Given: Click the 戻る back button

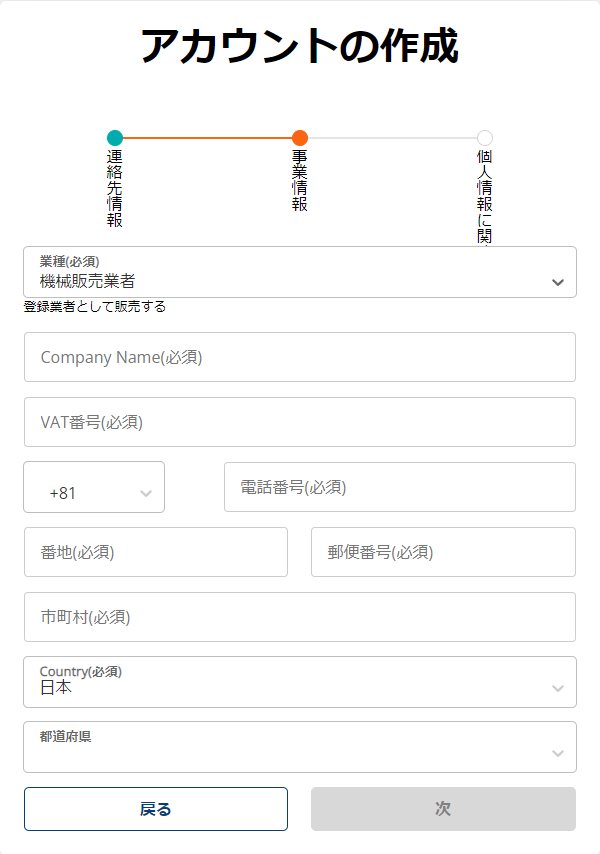Looking at the screenshot, I should 156,809.
